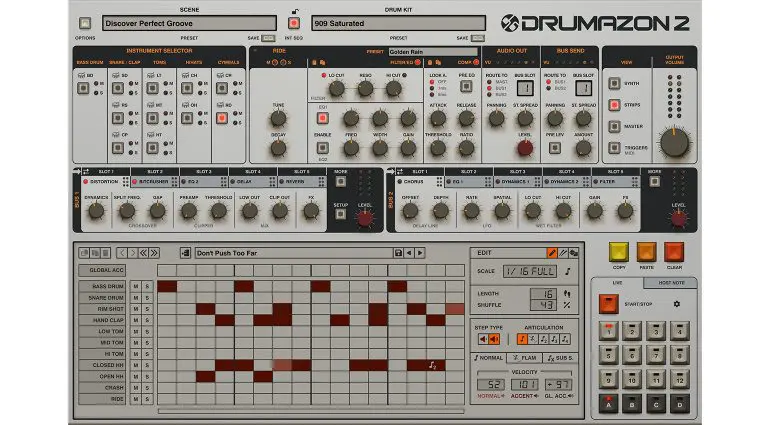770x425 pixels.
Task: Click the Options button at top left
Action: (x=86, y=22)
